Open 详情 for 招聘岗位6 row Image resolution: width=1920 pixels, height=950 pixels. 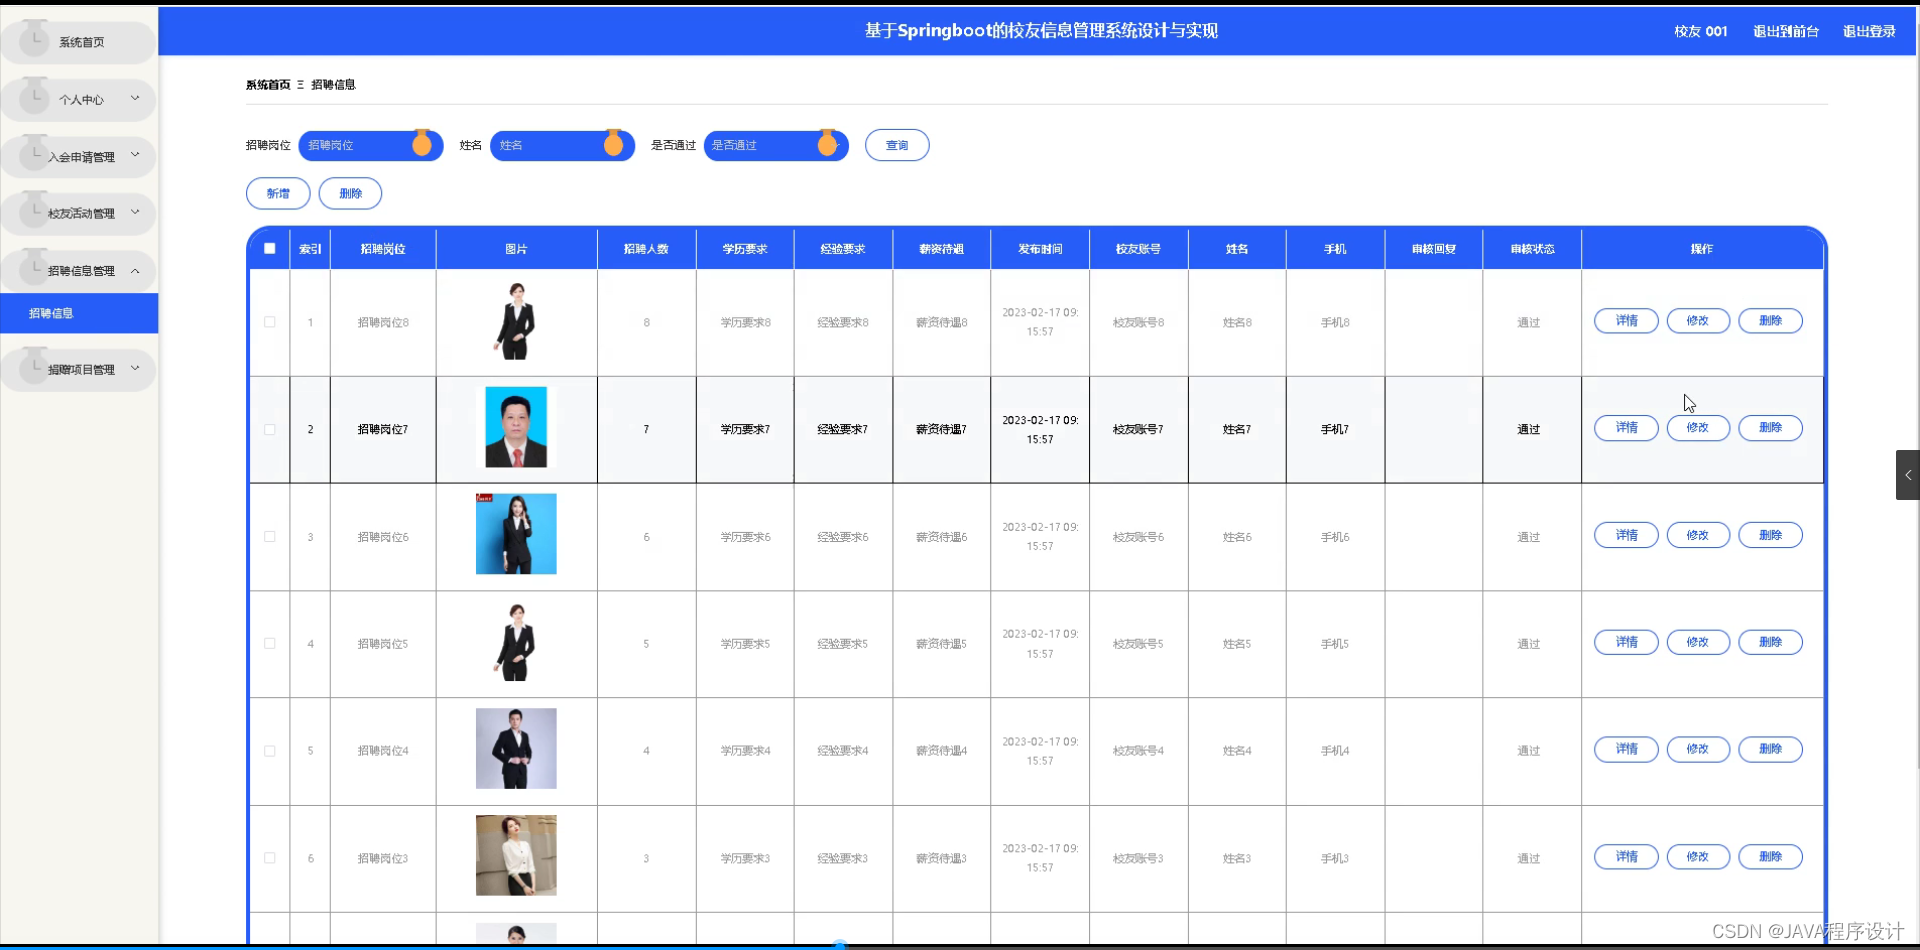(x=1626, y=535)
